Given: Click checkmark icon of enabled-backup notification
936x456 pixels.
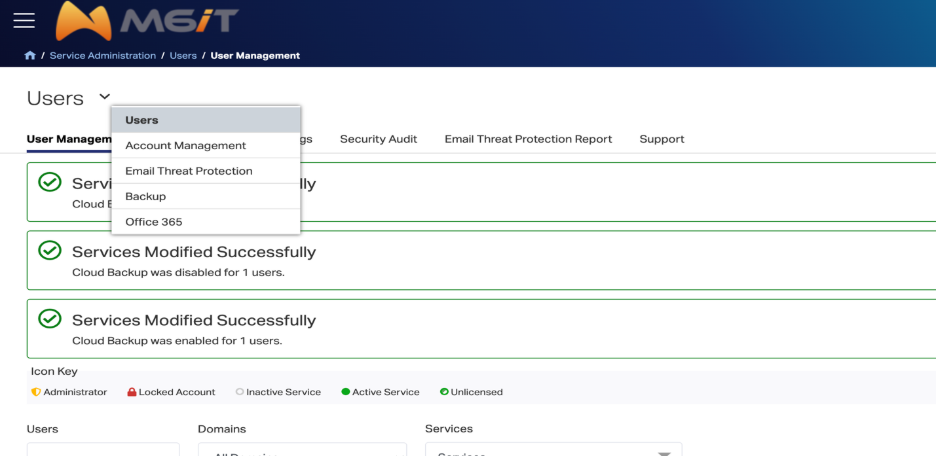Looking at the screenshot, I should [50, 319].
